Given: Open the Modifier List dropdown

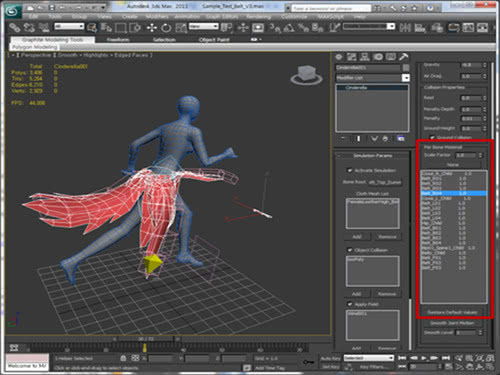Looking at the screenshot, I should 372,78.
